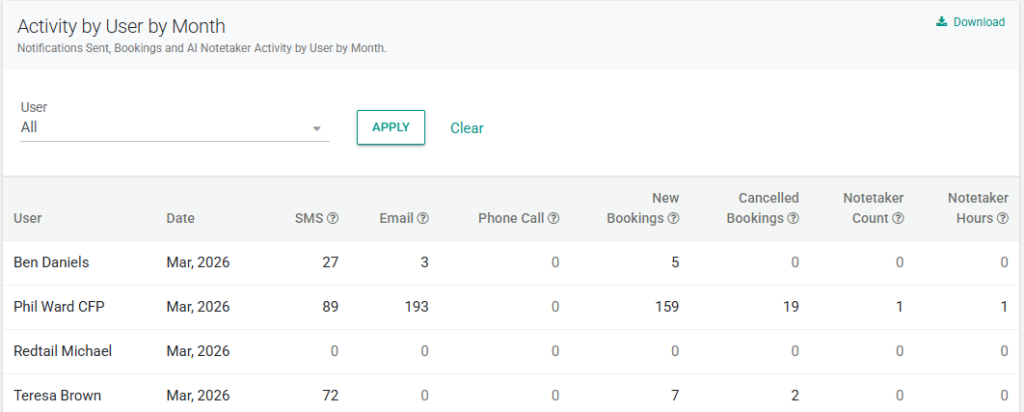Click the Clear link

pyautogui.click(x=467, y=128)
